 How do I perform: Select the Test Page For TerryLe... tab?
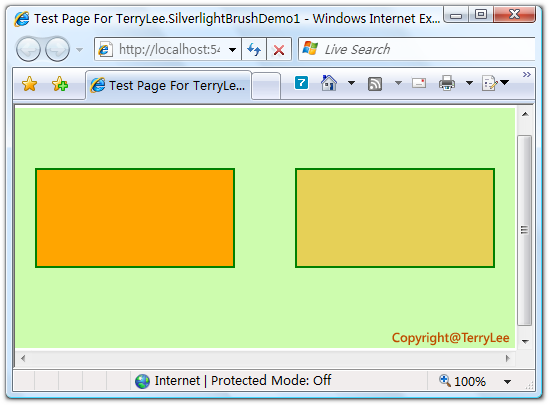tap(168, 85)
